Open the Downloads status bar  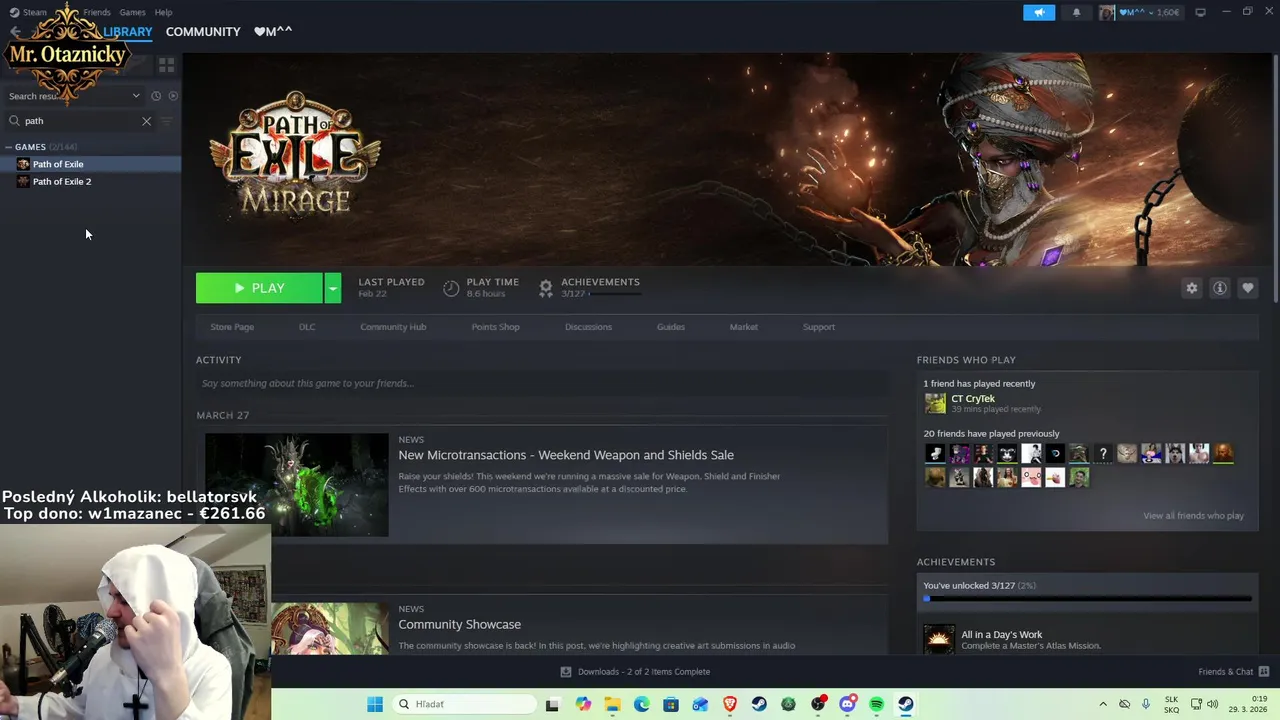(636, 672)
